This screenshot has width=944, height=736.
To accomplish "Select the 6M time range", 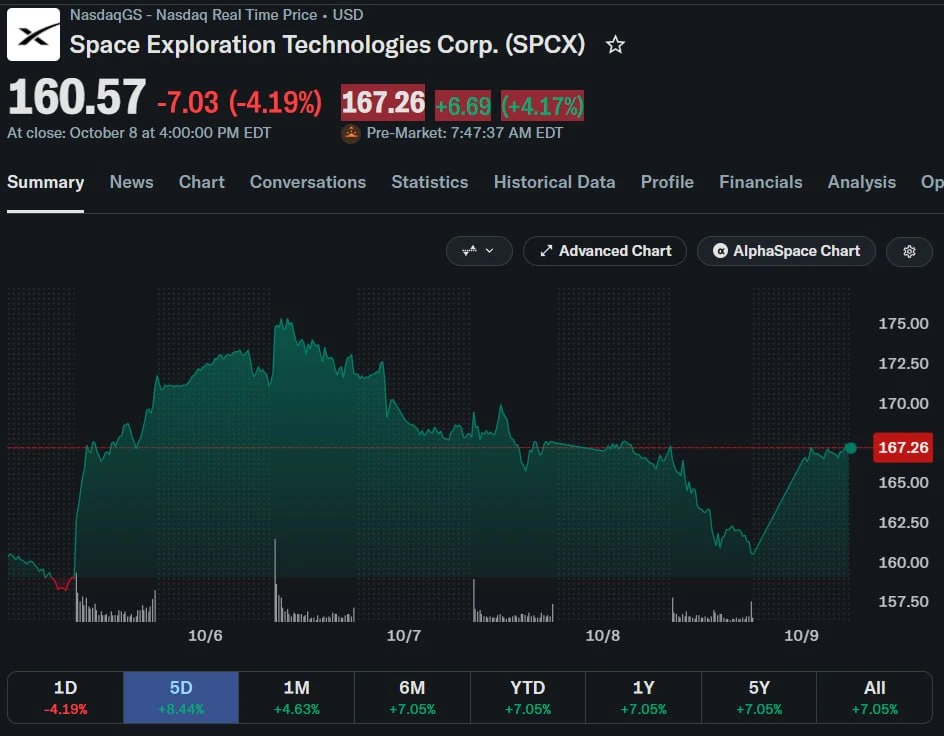I will [x=412, y=697].
